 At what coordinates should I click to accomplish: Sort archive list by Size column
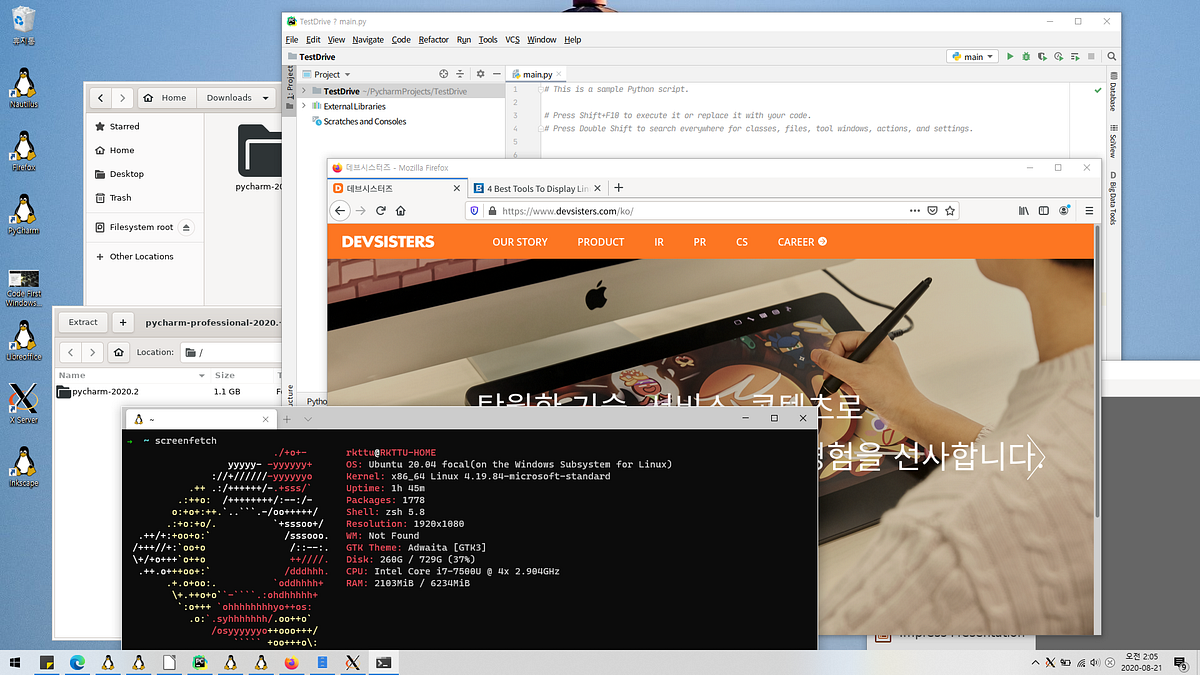pos(225,375)
